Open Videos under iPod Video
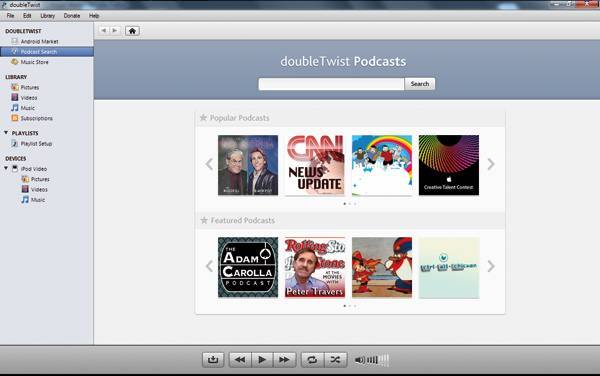600x376 pixels. pyautogui.click(x=39, y=189)
